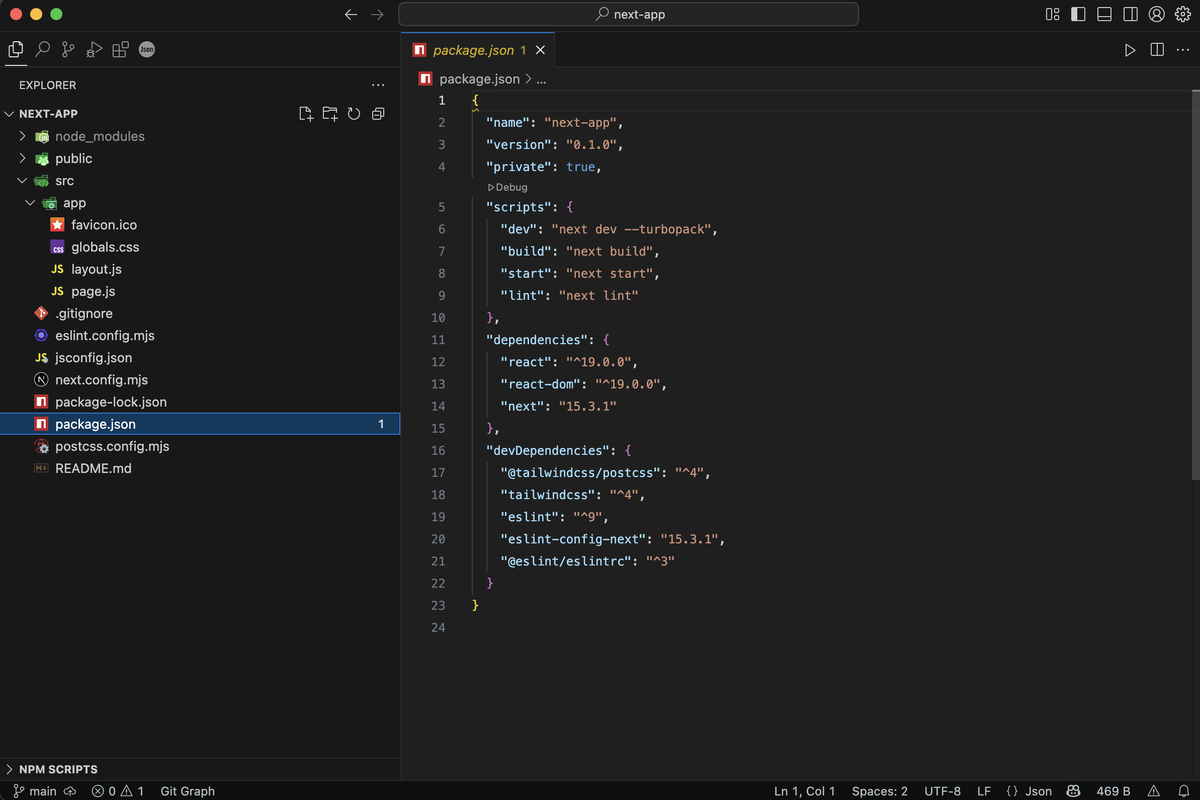Toggle the primary side bar visibility
Viewport: 1200px width, 800px height.
pos(1078,14)
